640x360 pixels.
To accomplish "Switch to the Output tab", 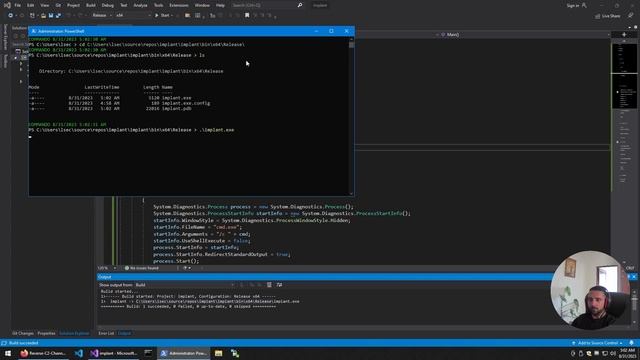I will click(x=124, y=333).
